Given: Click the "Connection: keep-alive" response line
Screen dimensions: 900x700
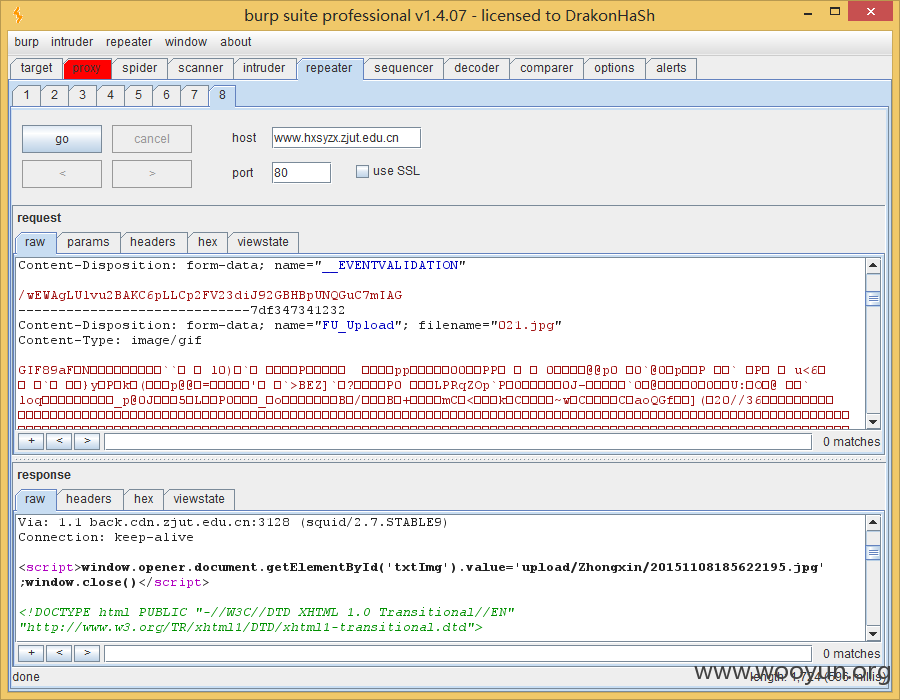Looking at the screenshot, I should pyautogui.click(x=106, y=537).
